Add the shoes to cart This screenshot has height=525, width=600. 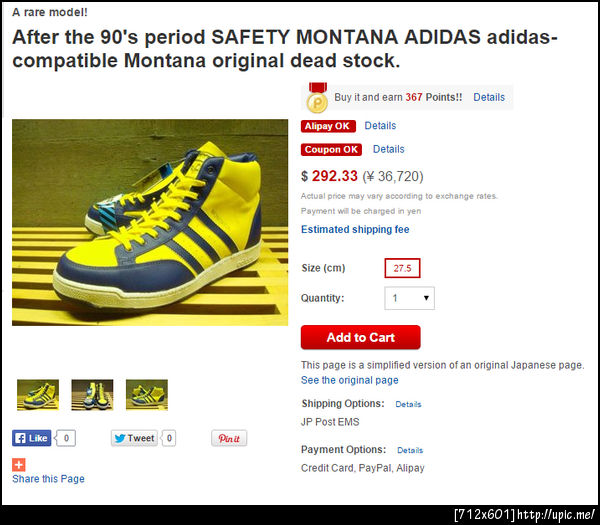point(360,337)
